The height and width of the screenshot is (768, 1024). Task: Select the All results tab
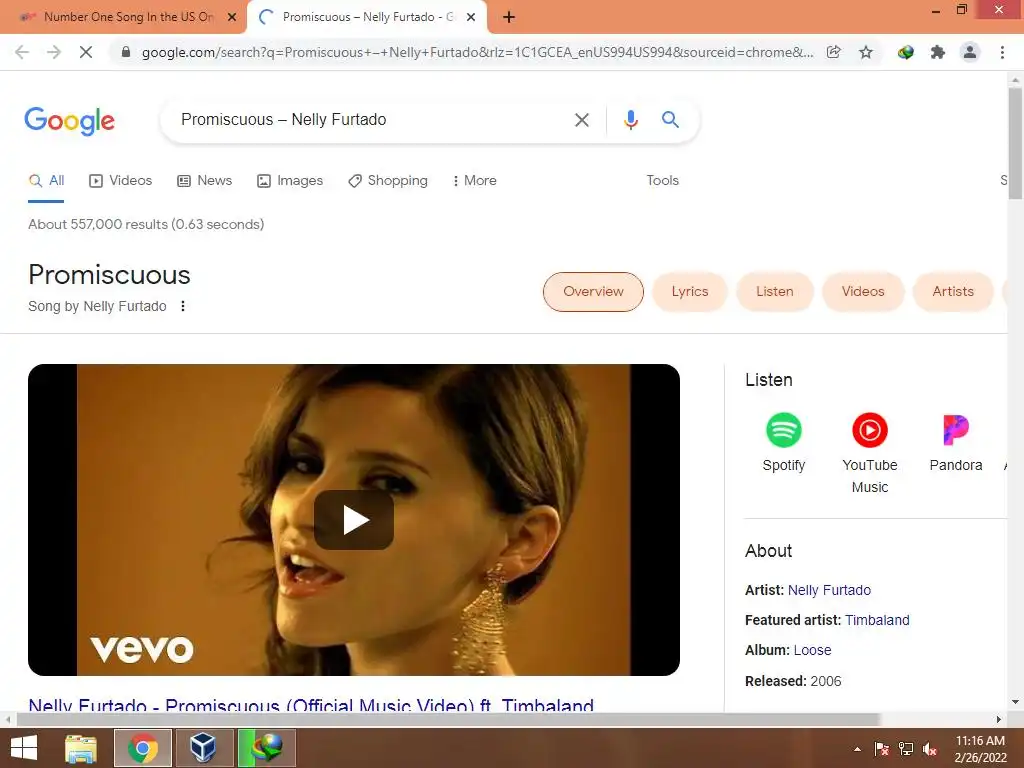(46, 181)
